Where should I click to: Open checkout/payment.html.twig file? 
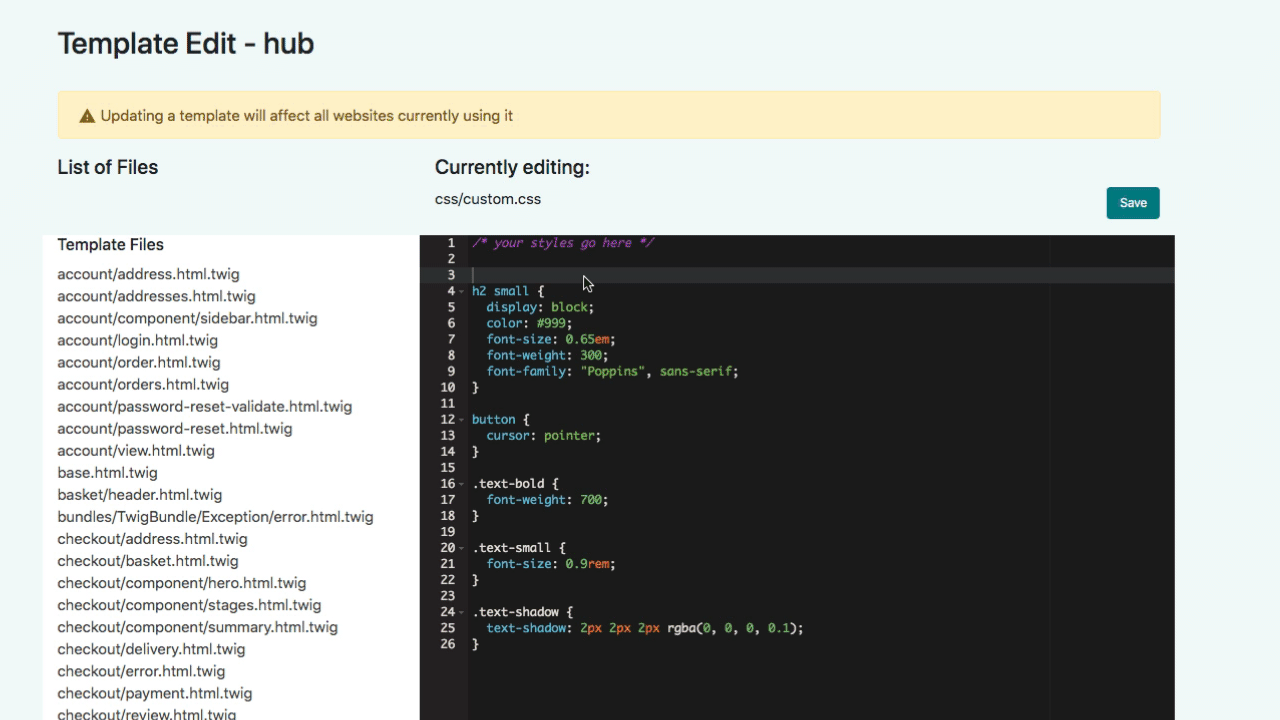(154, 693)
